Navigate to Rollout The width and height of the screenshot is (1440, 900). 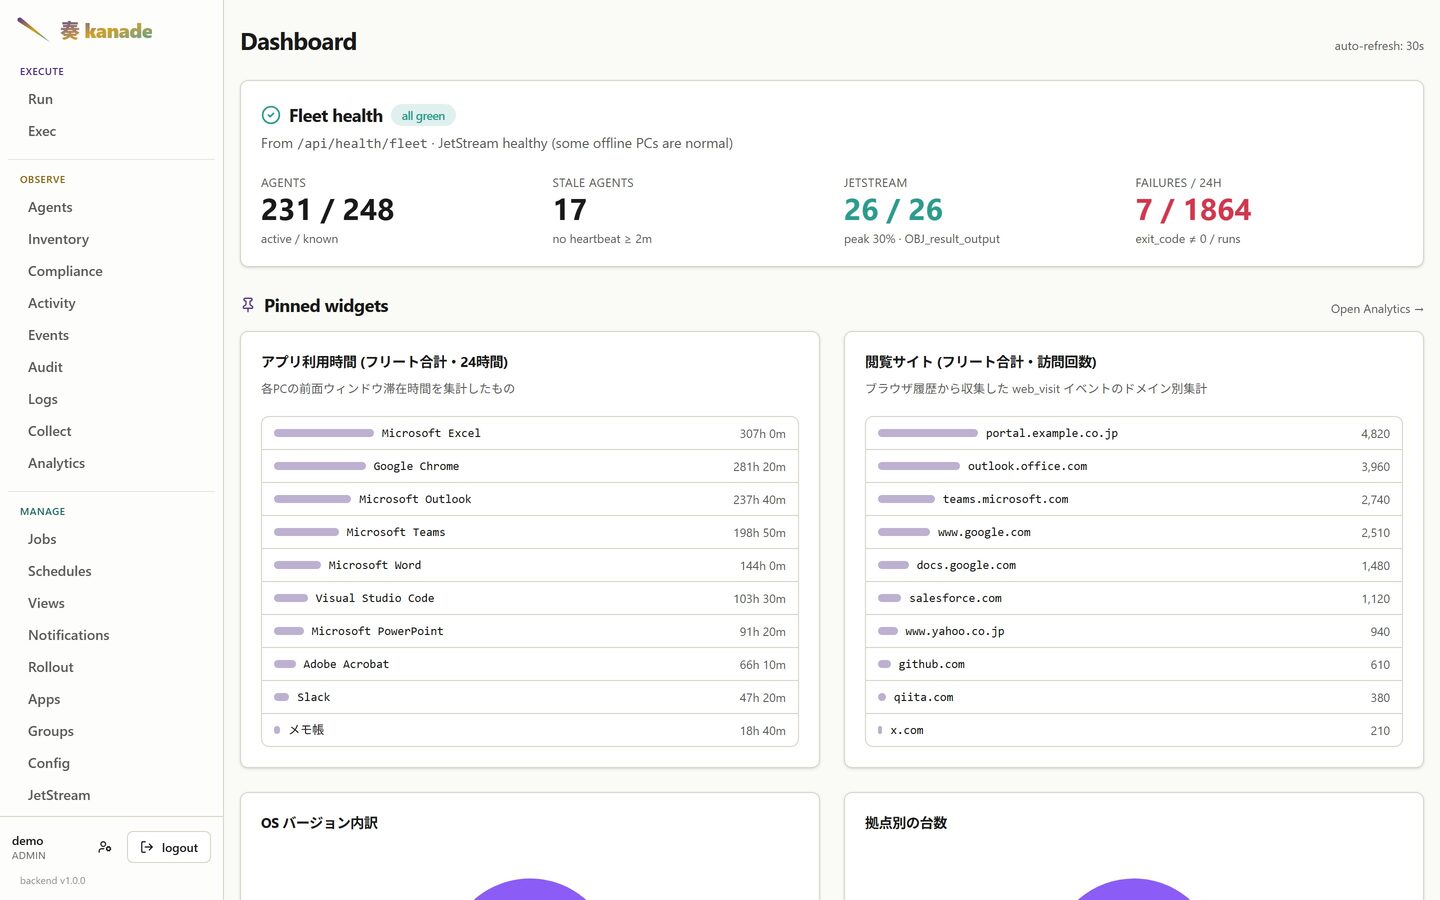pyautogui.click(x=111, y=667)
